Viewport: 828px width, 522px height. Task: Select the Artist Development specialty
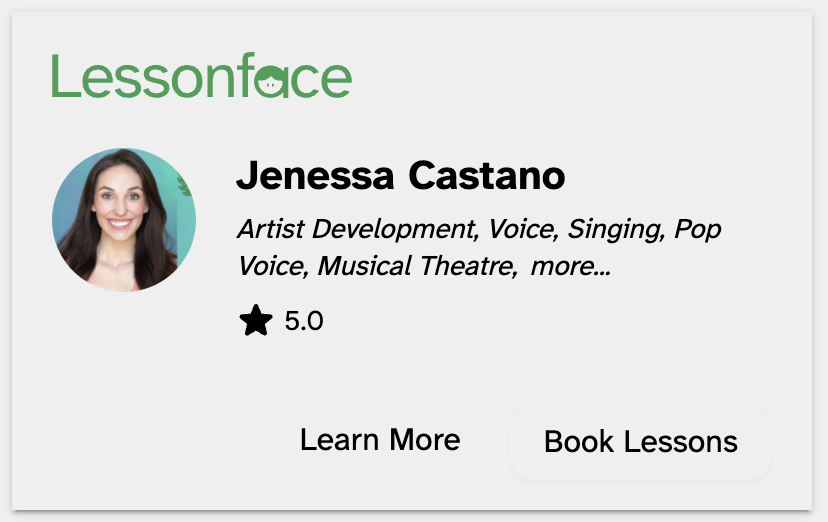[355, 229]
